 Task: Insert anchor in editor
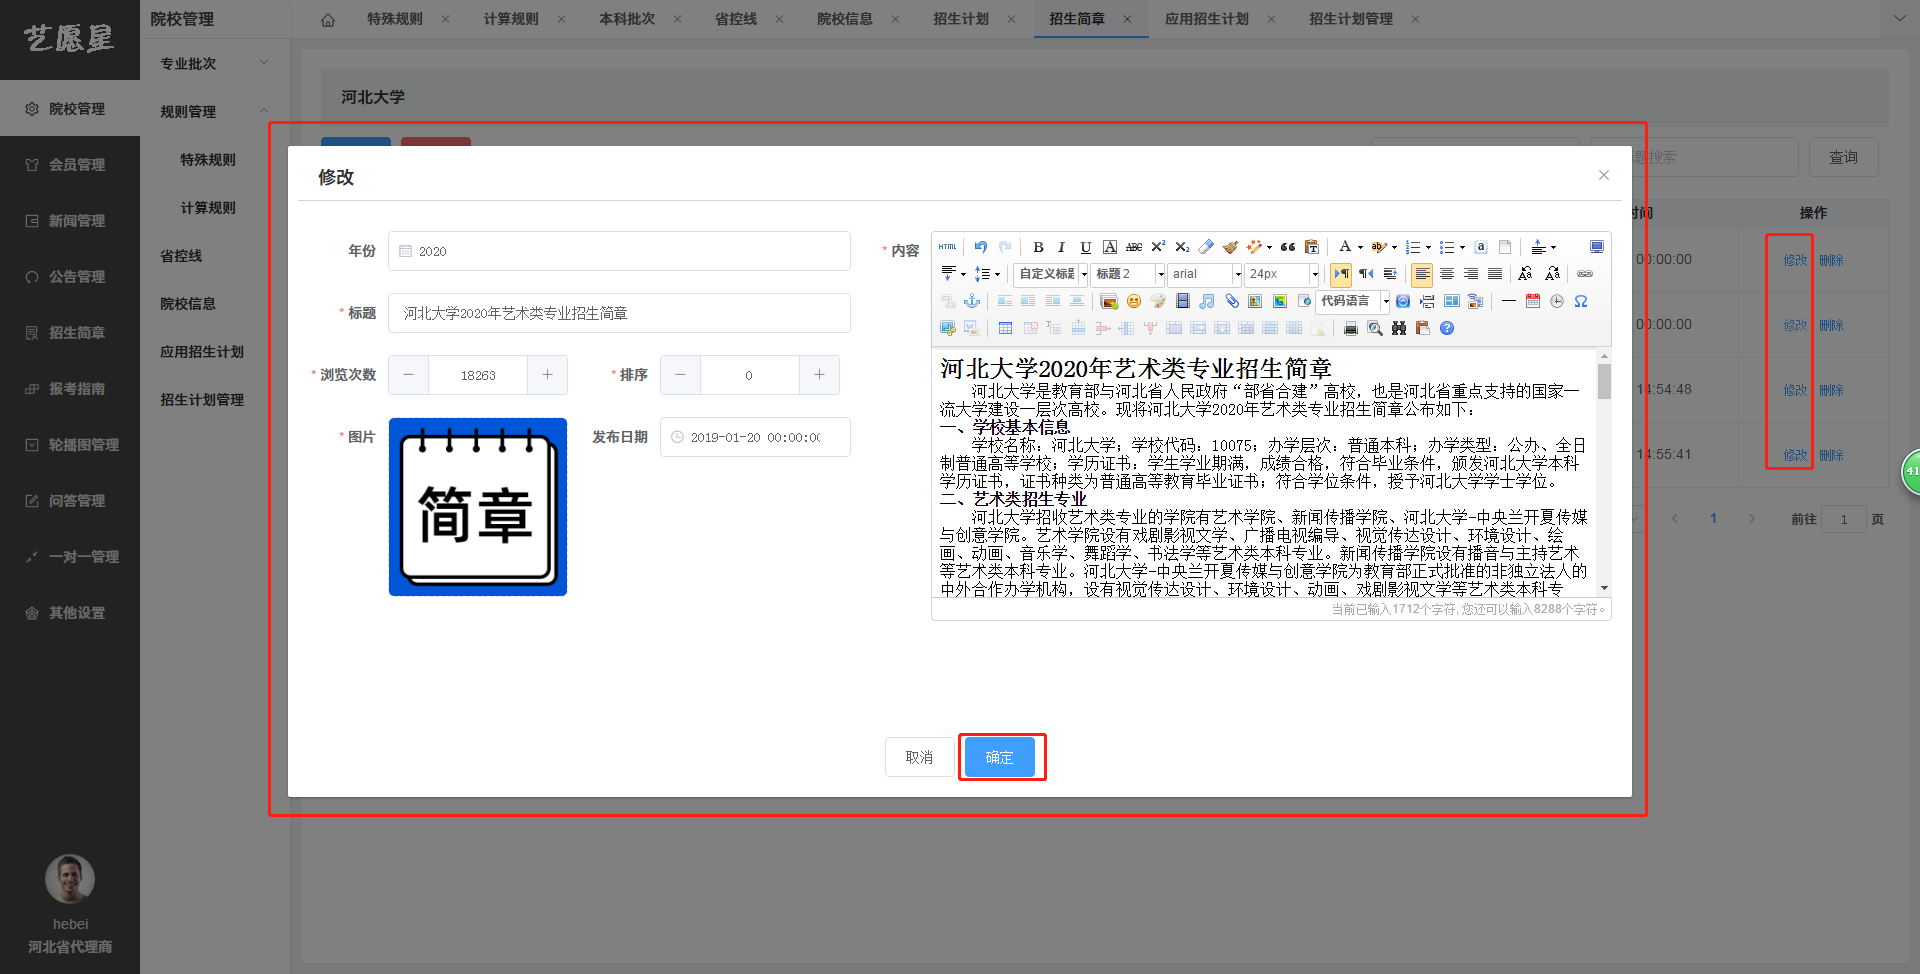point(971,301)
